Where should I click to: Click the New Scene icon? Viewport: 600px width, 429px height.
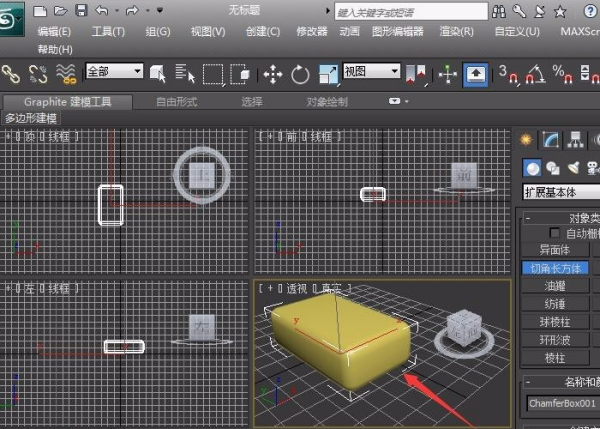[x=40, y=11]
